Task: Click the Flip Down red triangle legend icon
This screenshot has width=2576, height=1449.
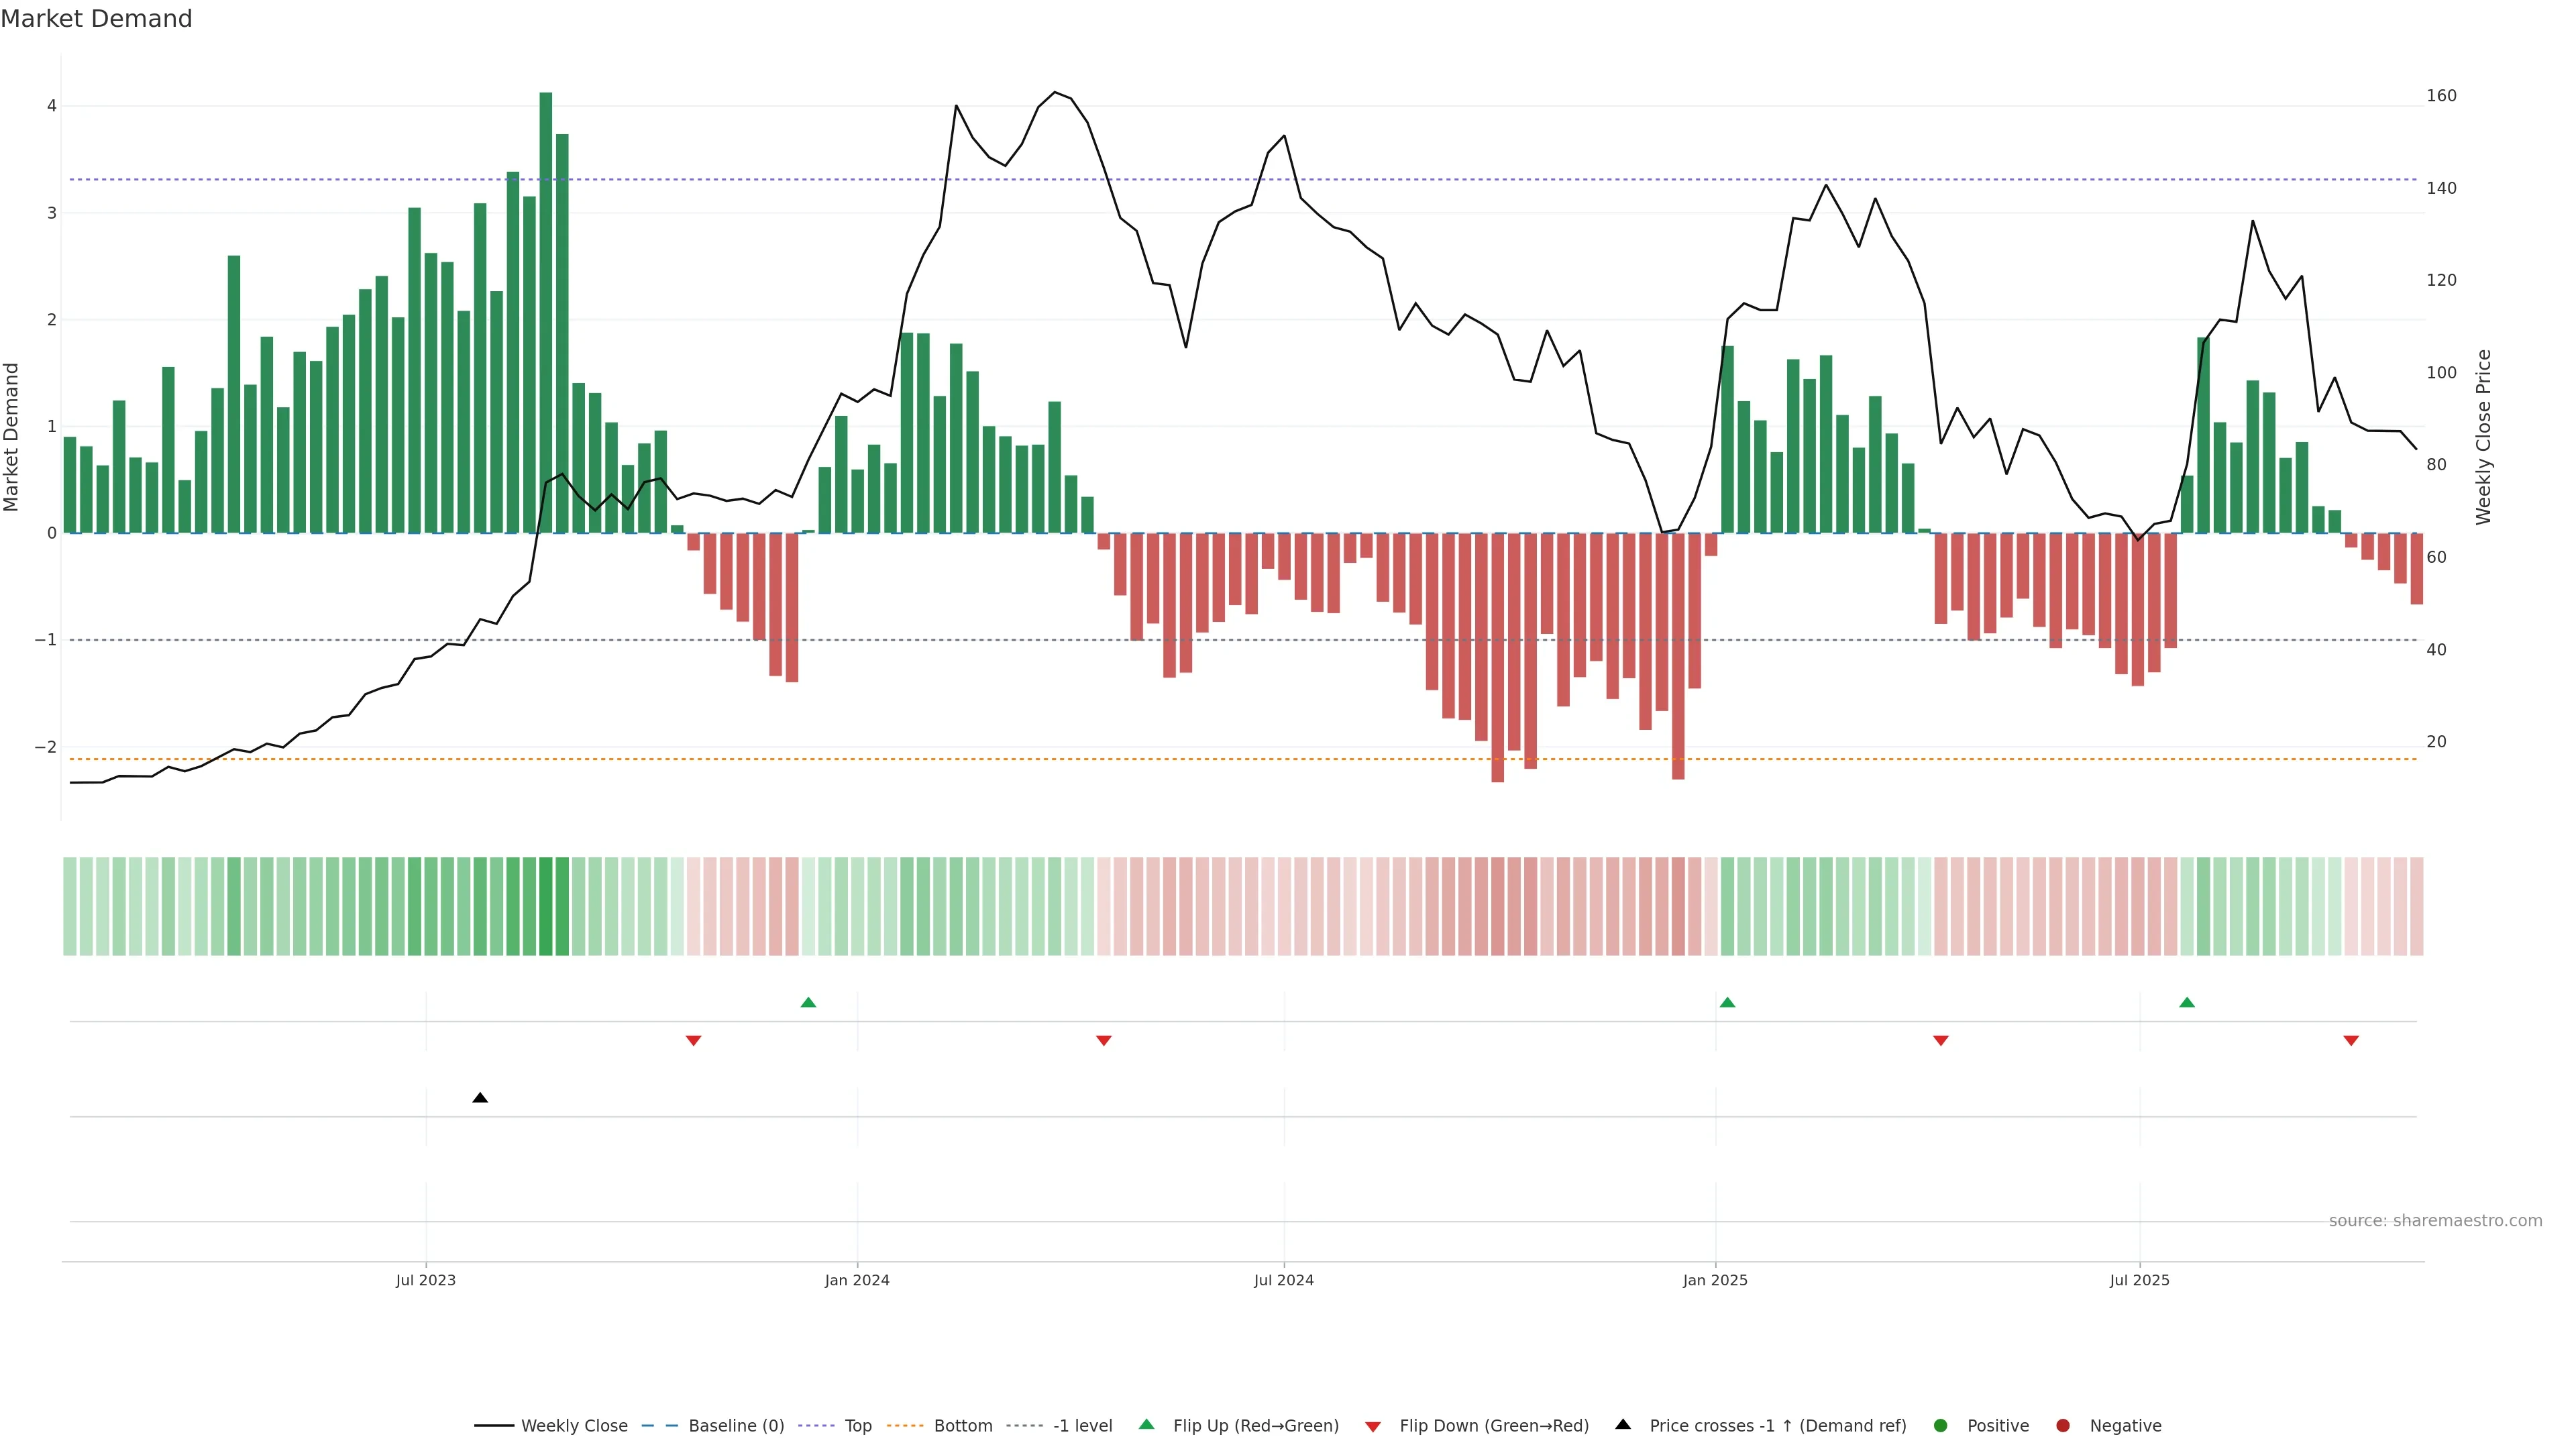Action: tap(1373, 1426)
